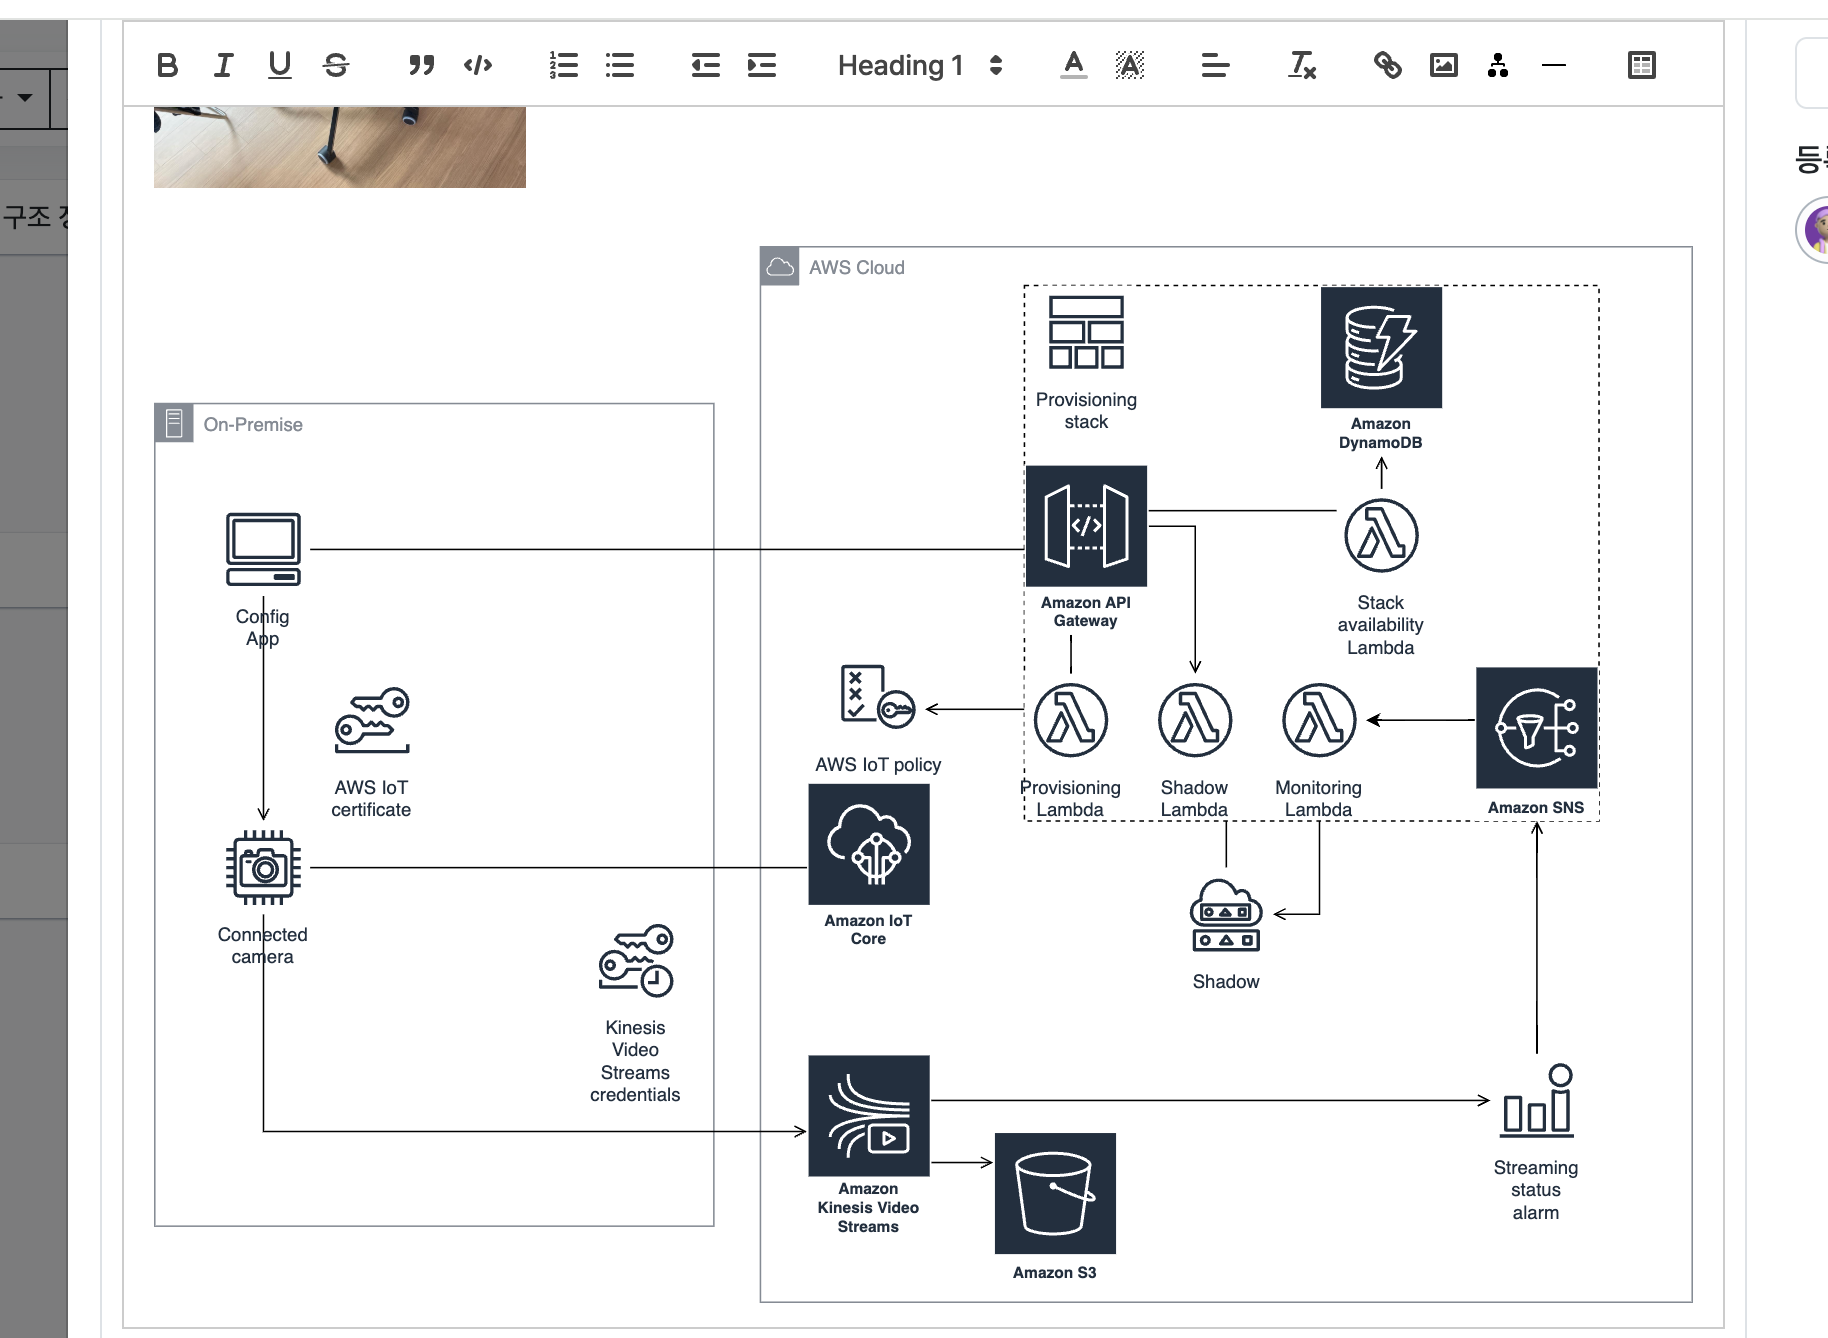
Task: Click the Config App computer icon
Action: 263,549
